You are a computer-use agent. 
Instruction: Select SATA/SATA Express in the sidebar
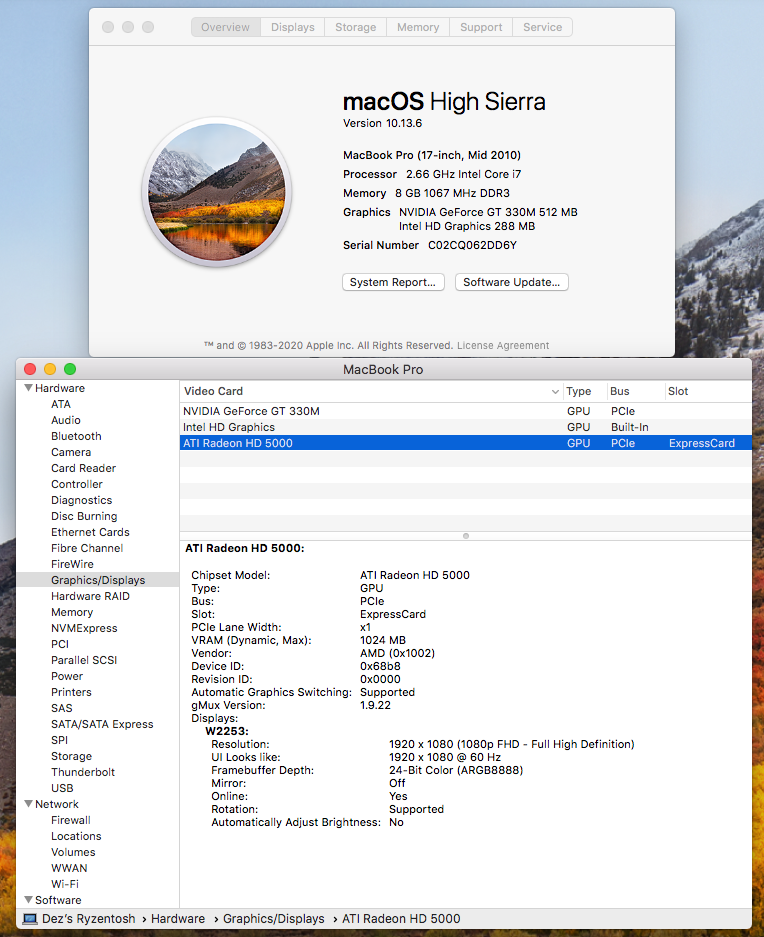(x=102, y=724)
